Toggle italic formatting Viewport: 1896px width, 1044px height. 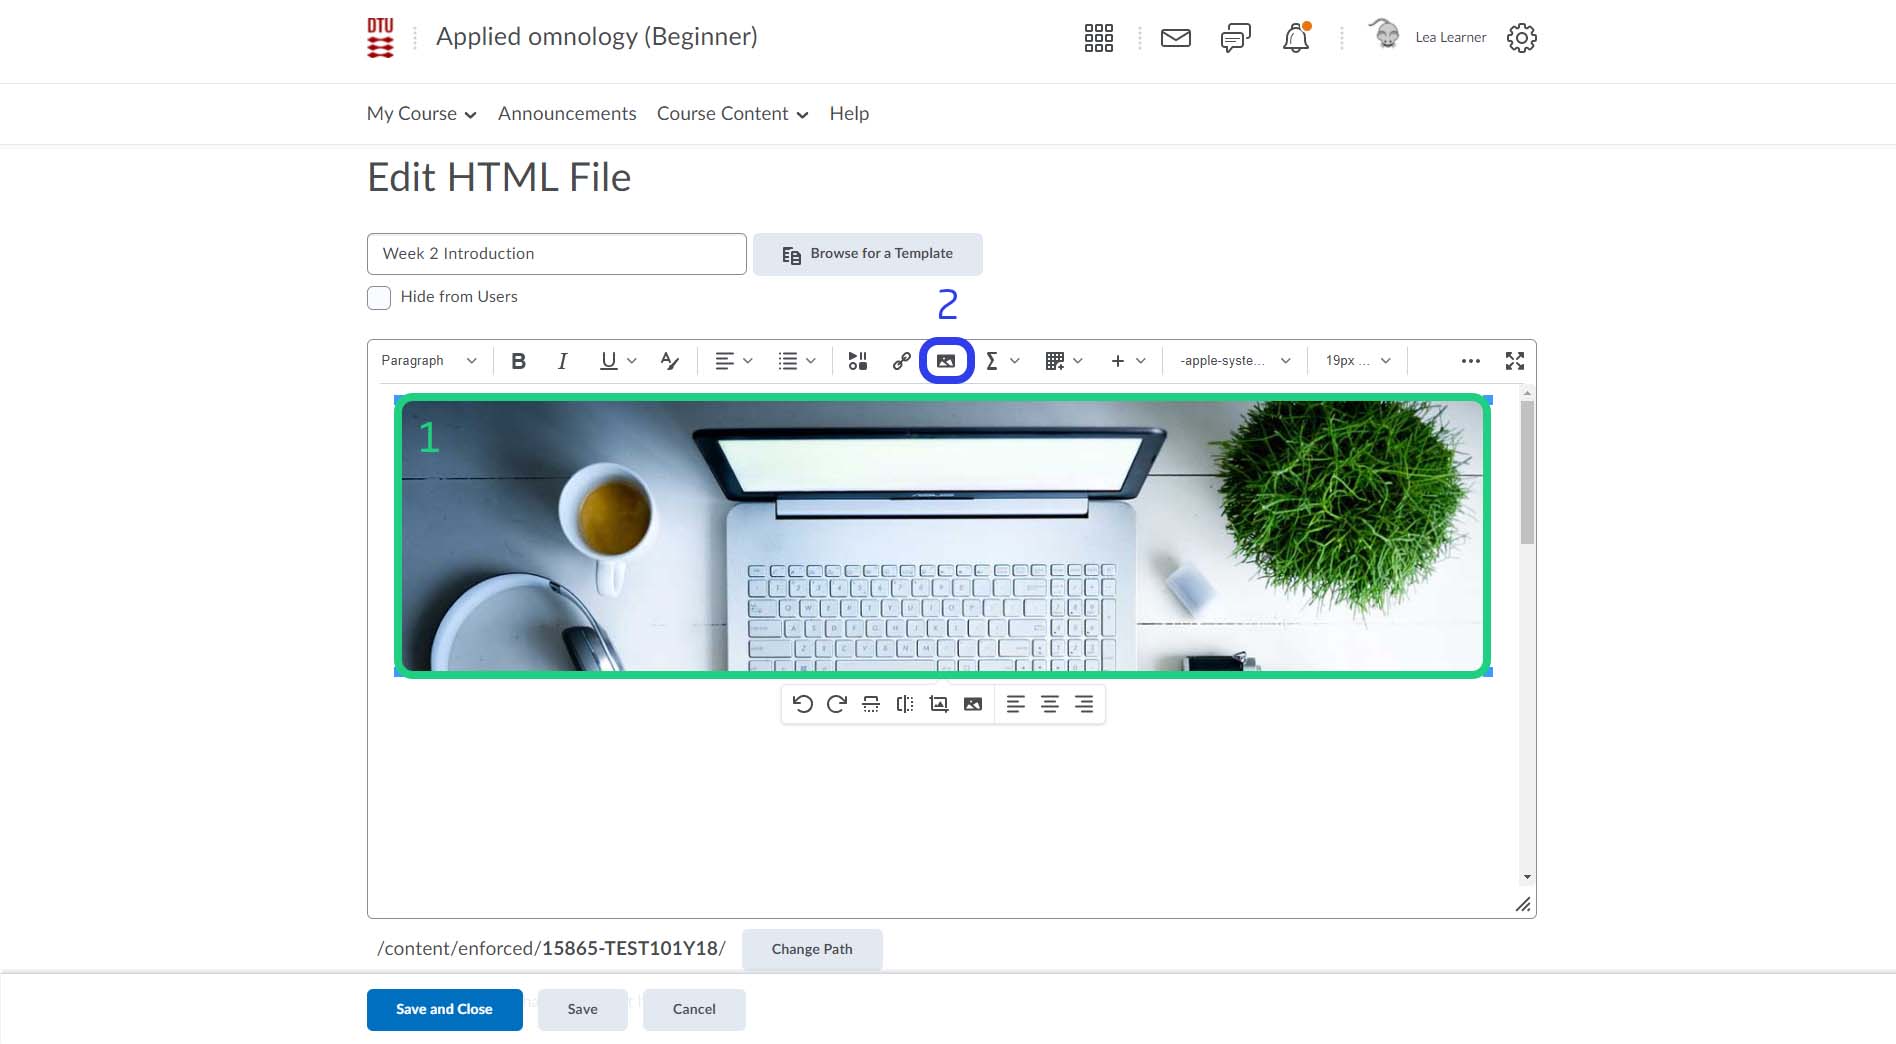pos(562,361)
